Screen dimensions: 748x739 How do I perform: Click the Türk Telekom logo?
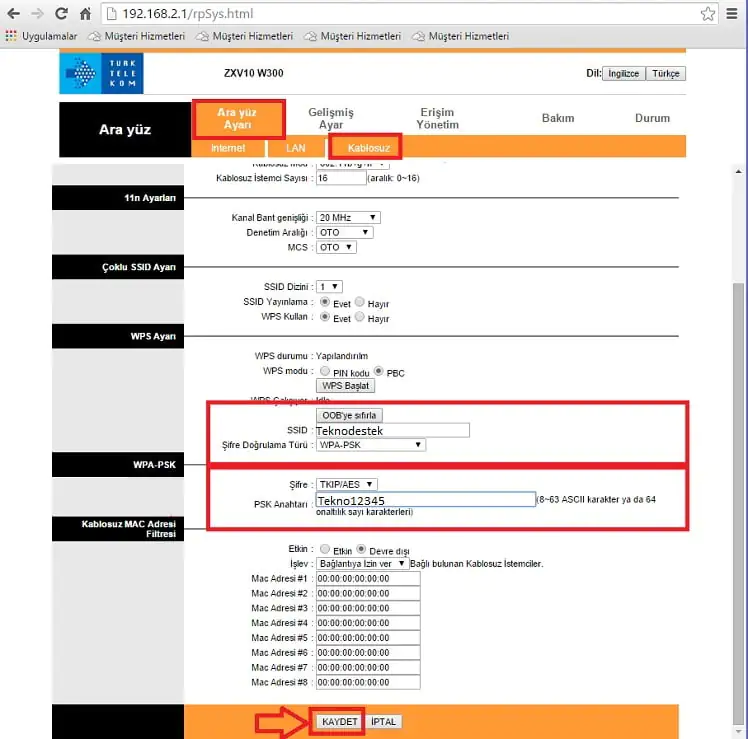click(101, 73)
